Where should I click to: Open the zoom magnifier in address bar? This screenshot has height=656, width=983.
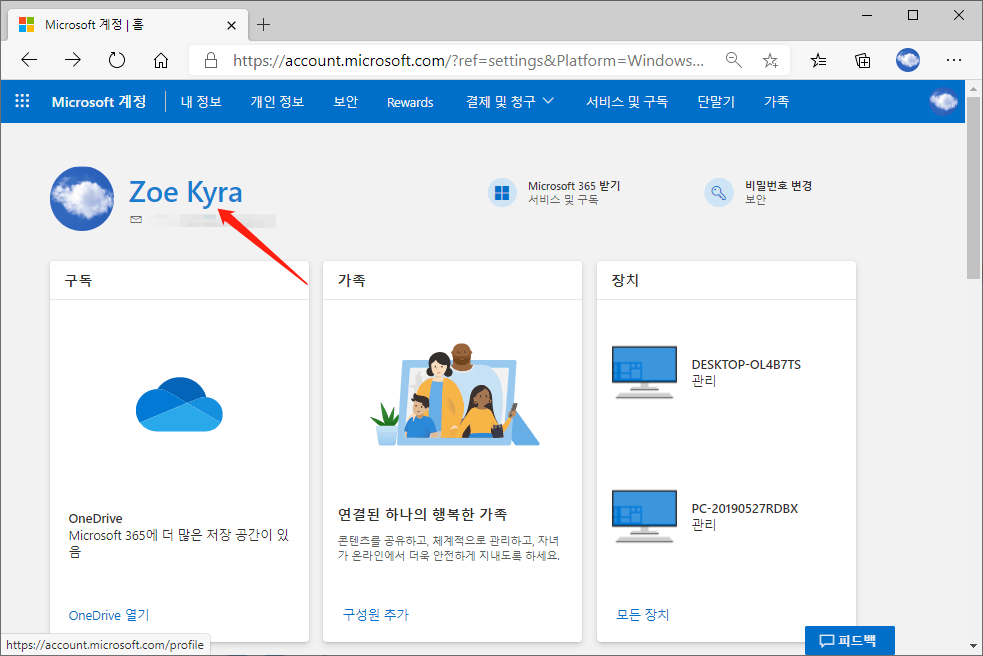pyautogui.click(x=733, y=60)
